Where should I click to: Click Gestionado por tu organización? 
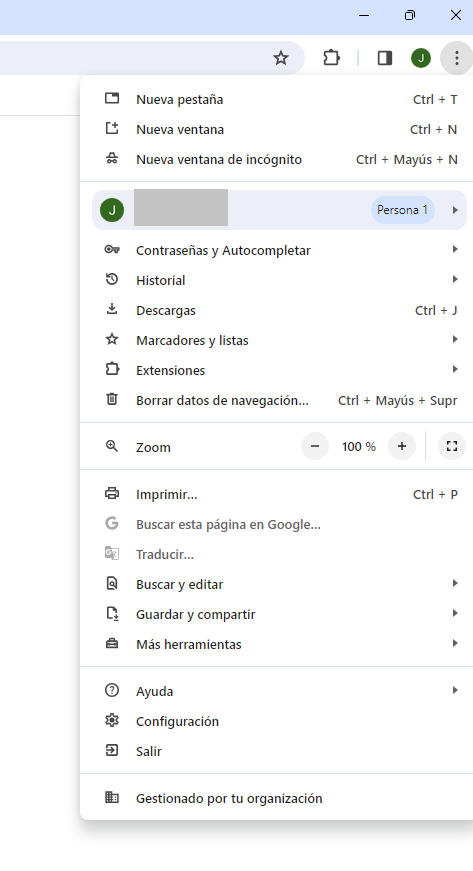pos(276,798)
